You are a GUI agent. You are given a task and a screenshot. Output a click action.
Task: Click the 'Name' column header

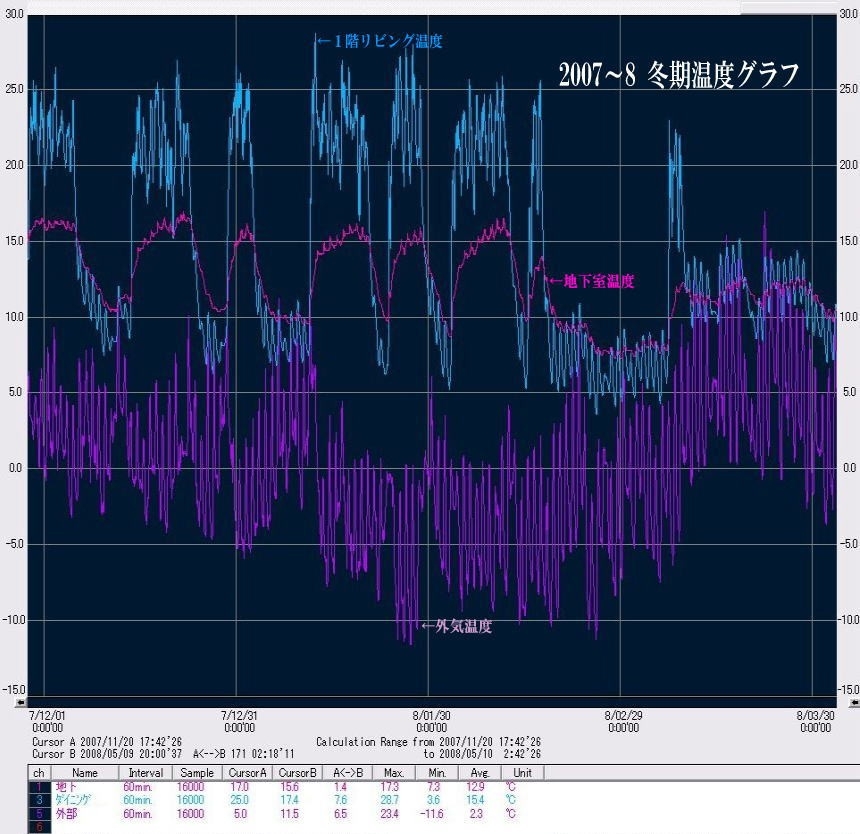[85, 773]
